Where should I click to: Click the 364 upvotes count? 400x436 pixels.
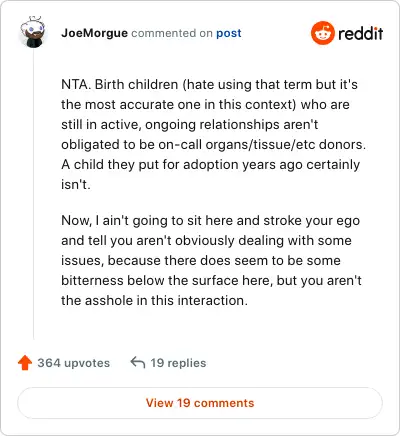74,363
